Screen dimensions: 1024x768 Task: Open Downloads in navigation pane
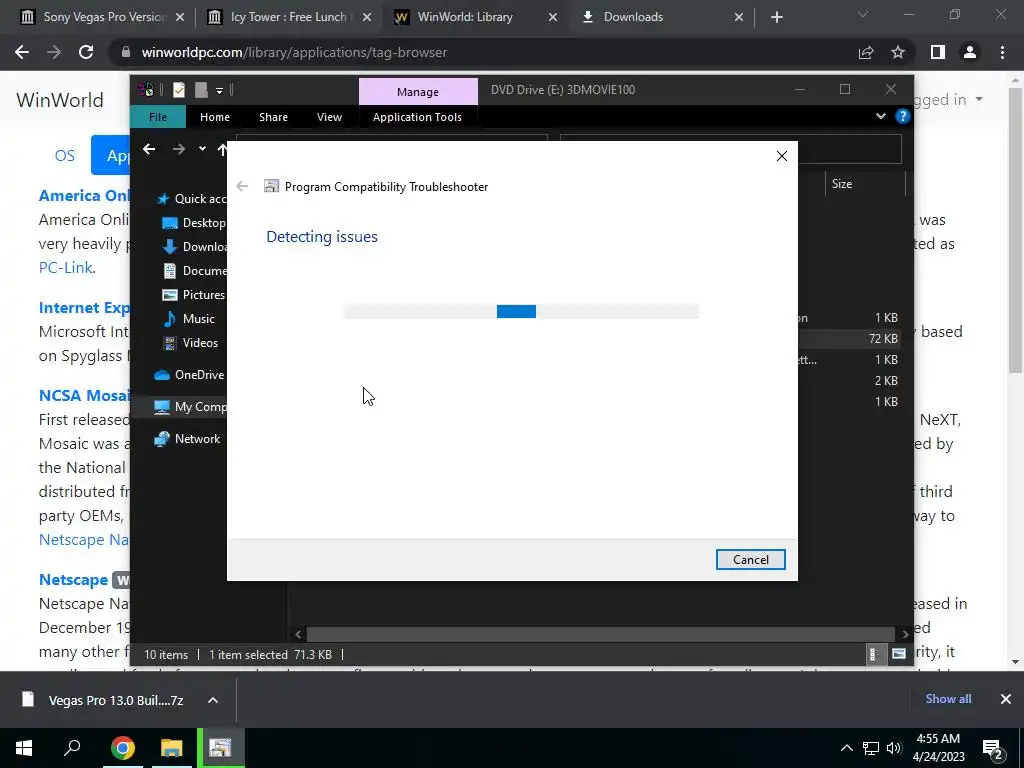(194, 247)
